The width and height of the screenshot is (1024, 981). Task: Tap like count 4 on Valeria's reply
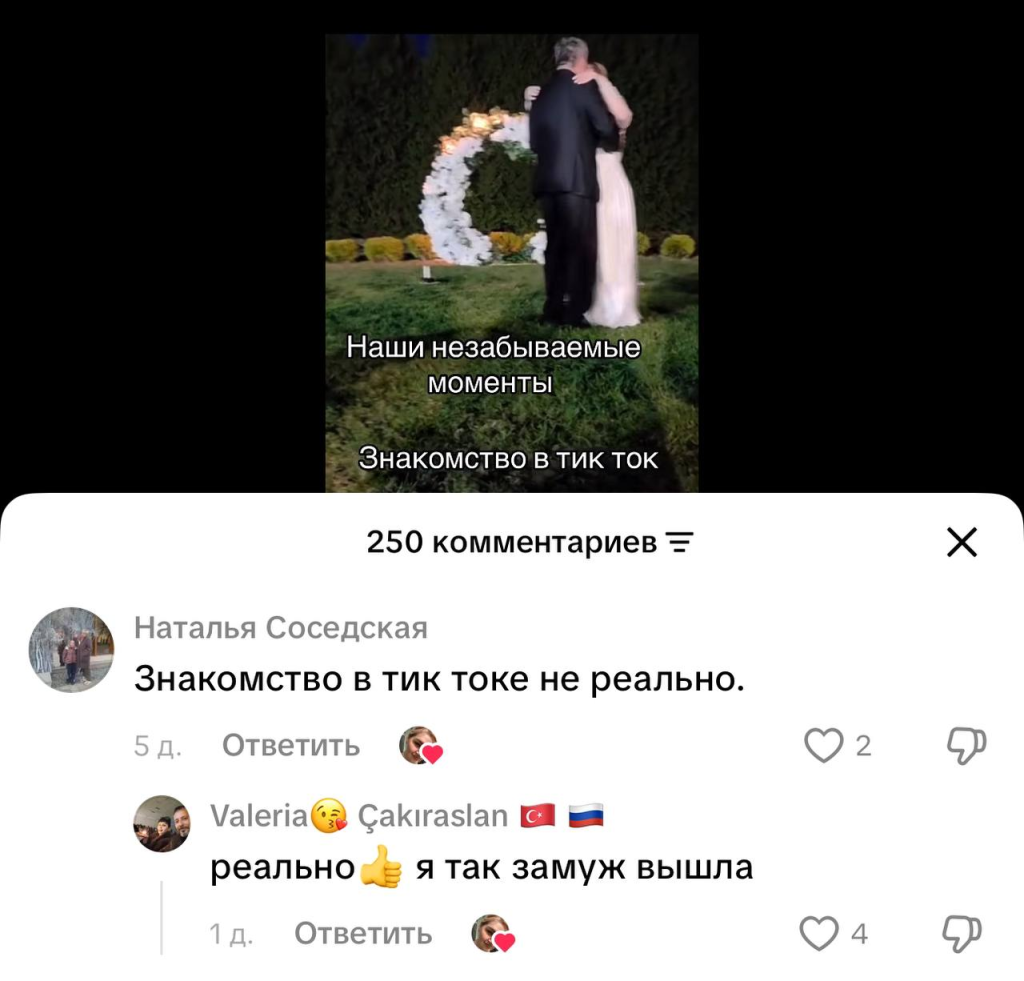pos(859,934)
